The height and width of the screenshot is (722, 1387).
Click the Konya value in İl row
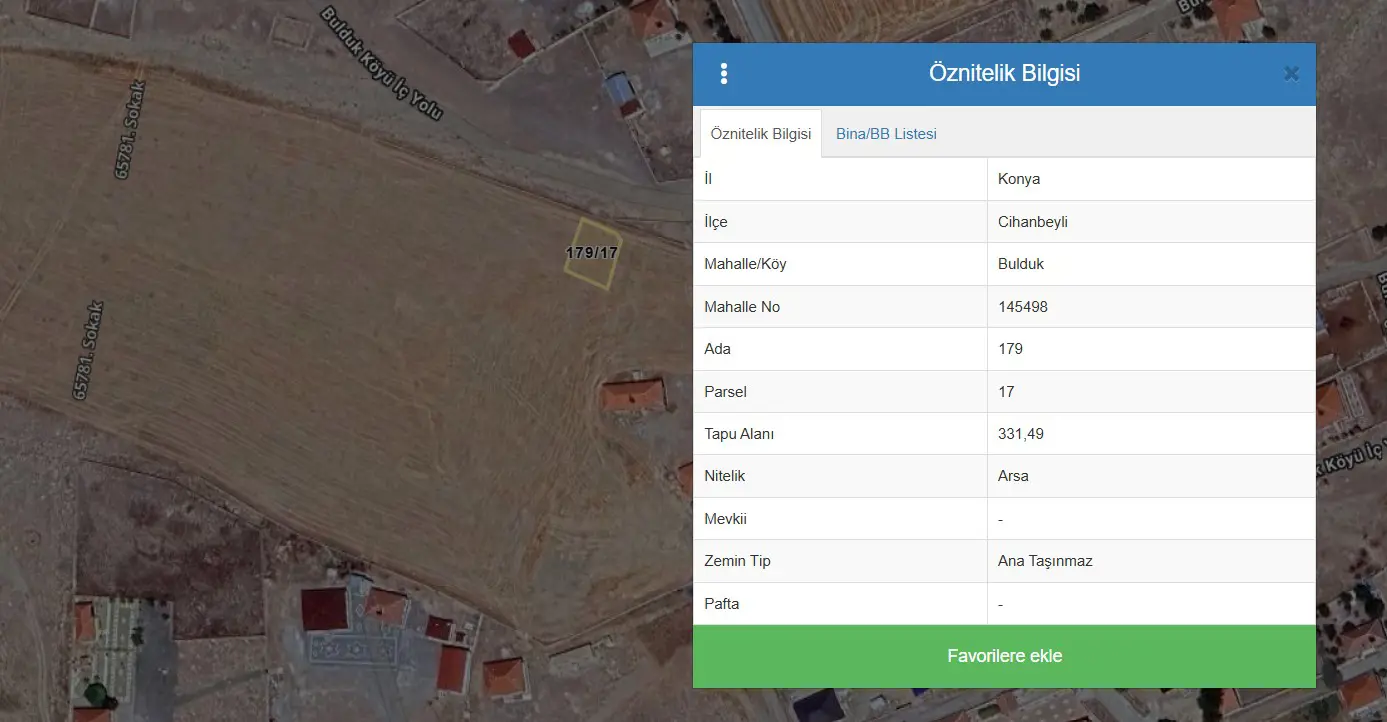pyautogui.click(x=1019, y=179)
